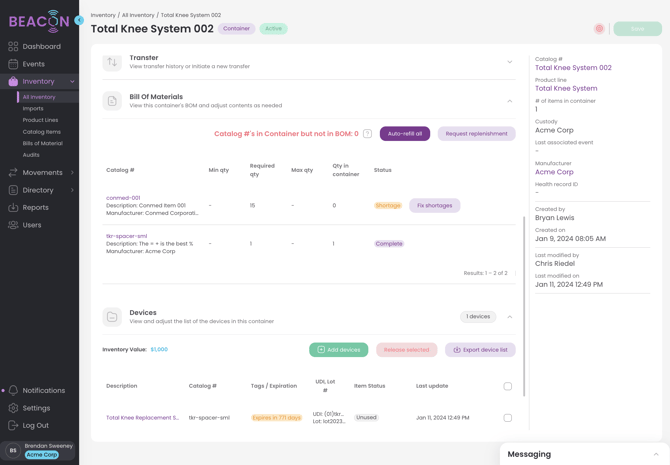Click the Catalog # column header in devices table
This screenshot has height=465, width=670.
point(203,386)
